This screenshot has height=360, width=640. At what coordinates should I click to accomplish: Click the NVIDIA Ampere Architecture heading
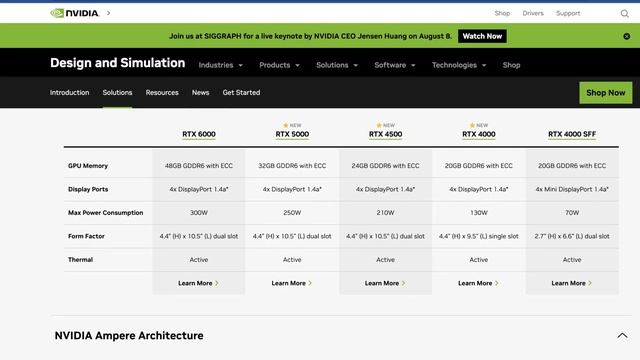(129, 336)
